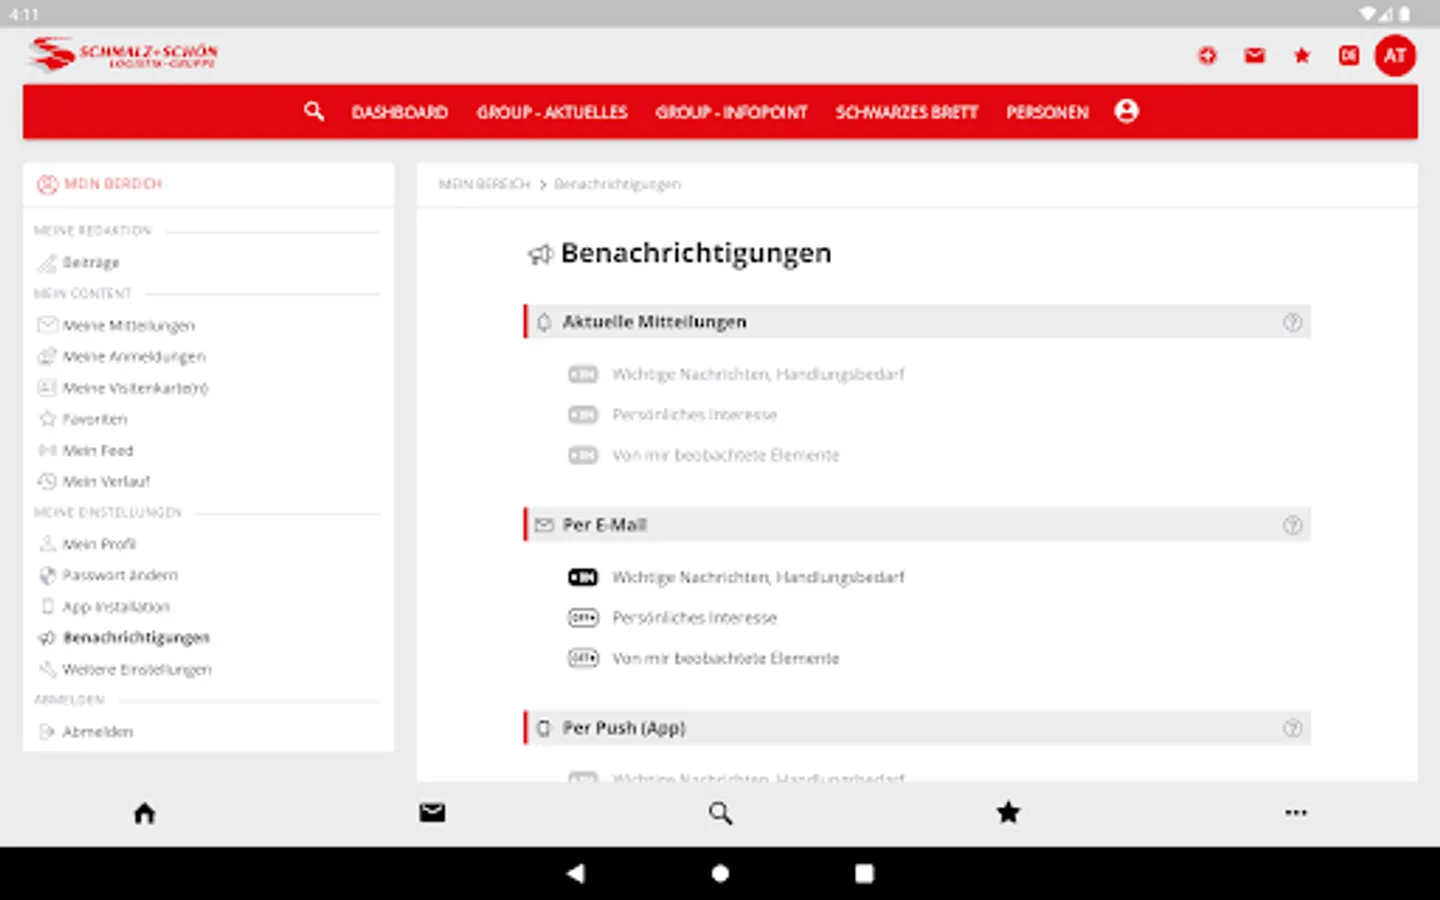Toggle Persönliches Interesse under Per E-Mail
1440x900 pixels.
click(x=583, y=618)
